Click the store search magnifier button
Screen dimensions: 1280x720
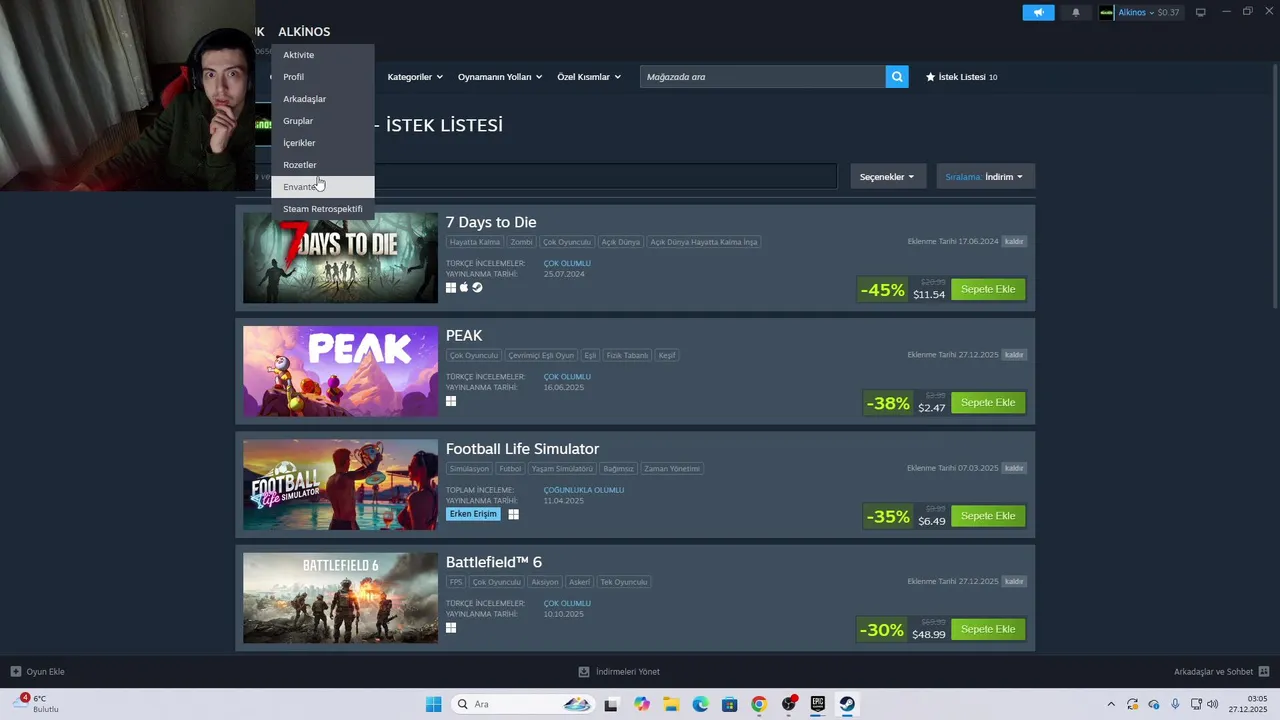point(897,77)
